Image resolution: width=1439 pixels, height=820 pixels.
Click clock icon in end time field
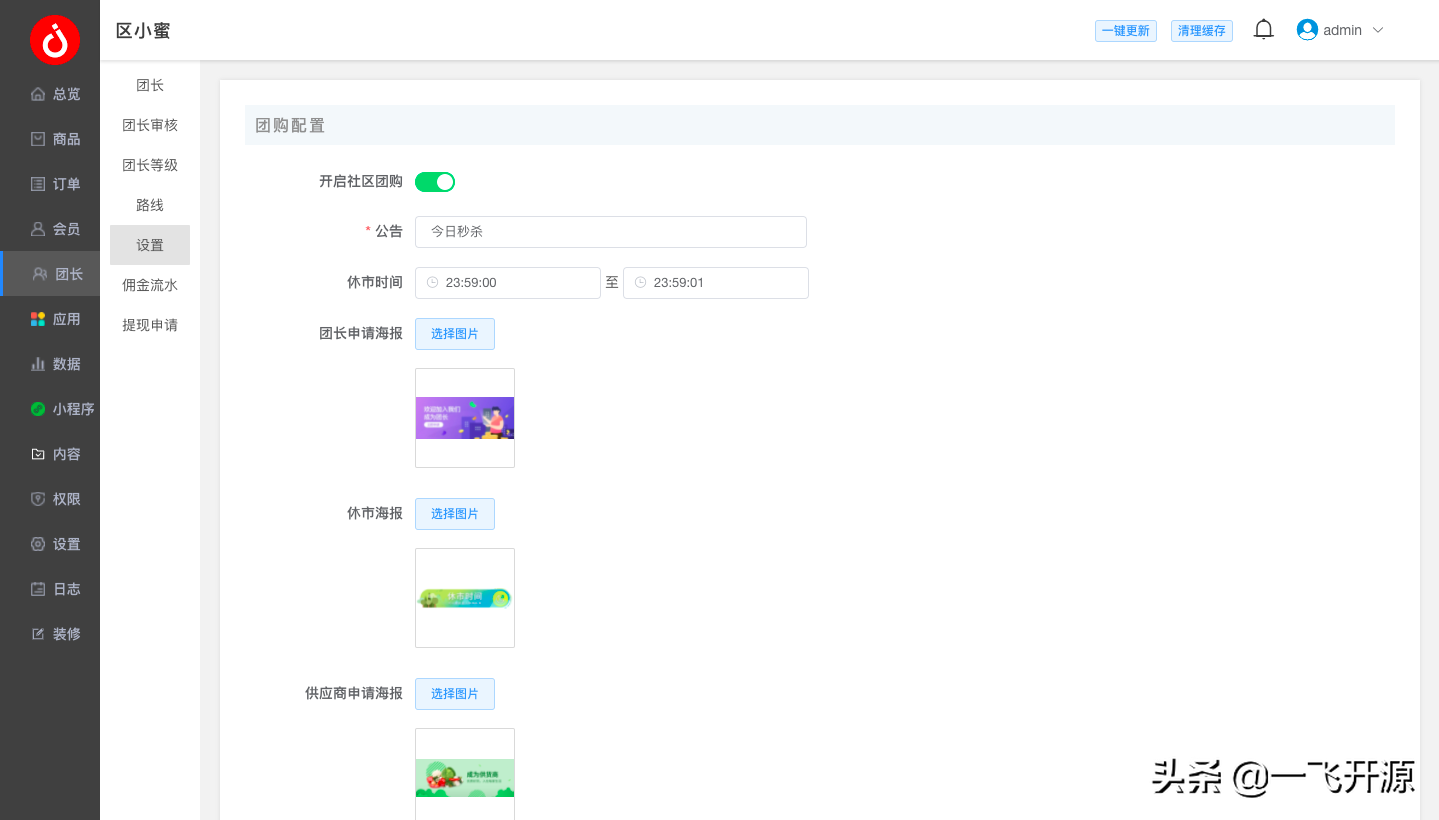tap(640, 283)
